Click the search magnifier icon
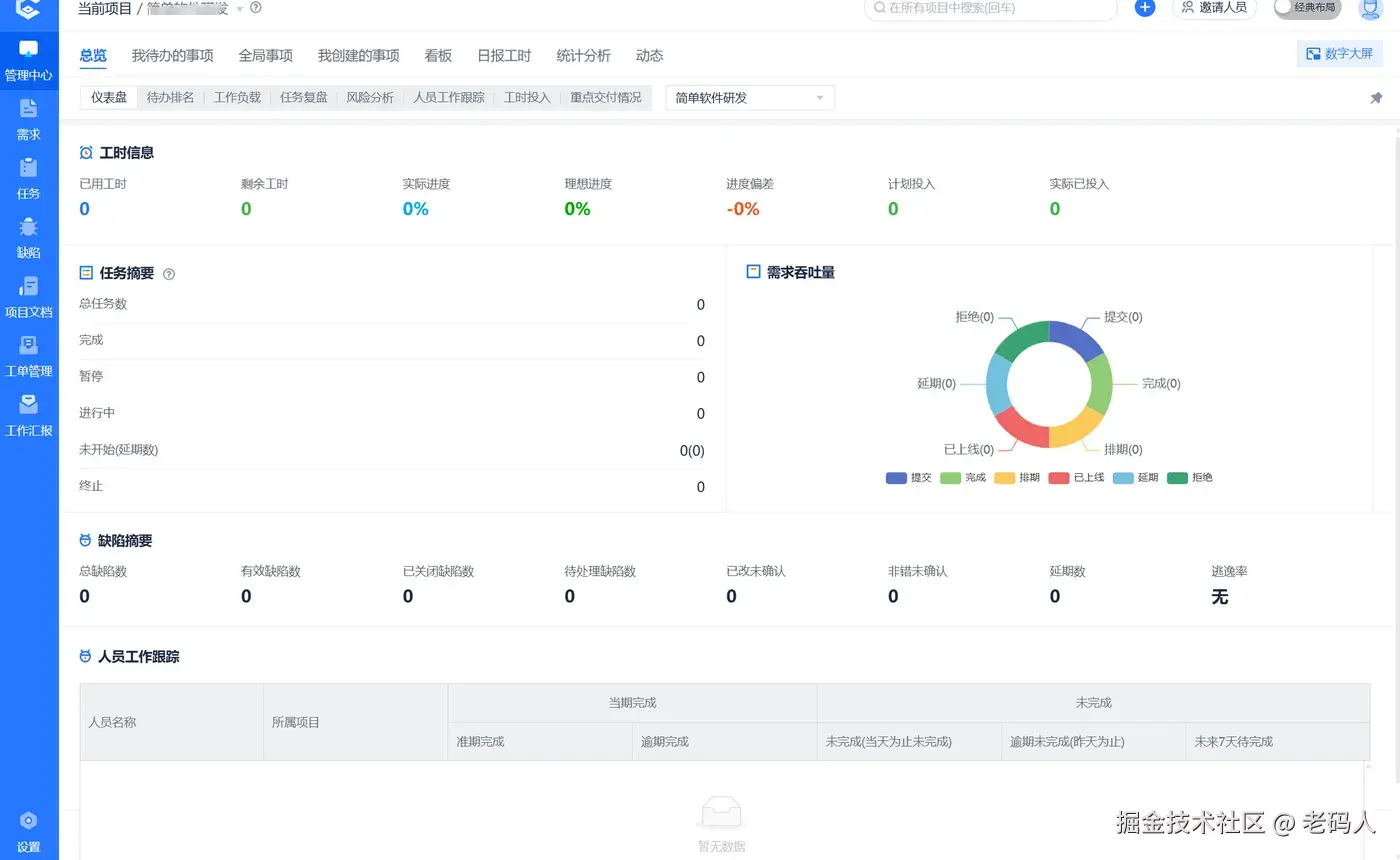 879,8
